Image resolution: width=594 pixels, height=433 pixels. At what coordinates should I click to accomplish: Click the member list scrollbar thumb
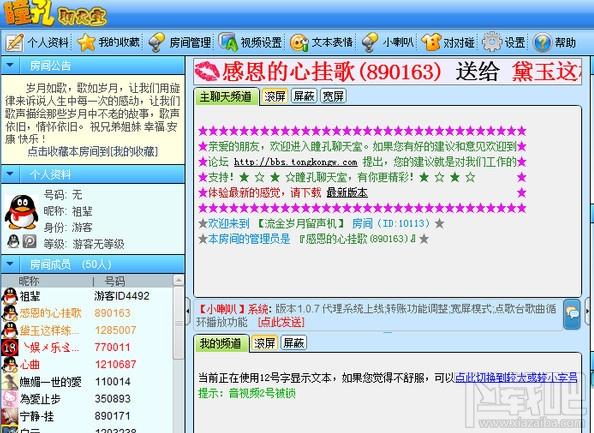[178, 322]
